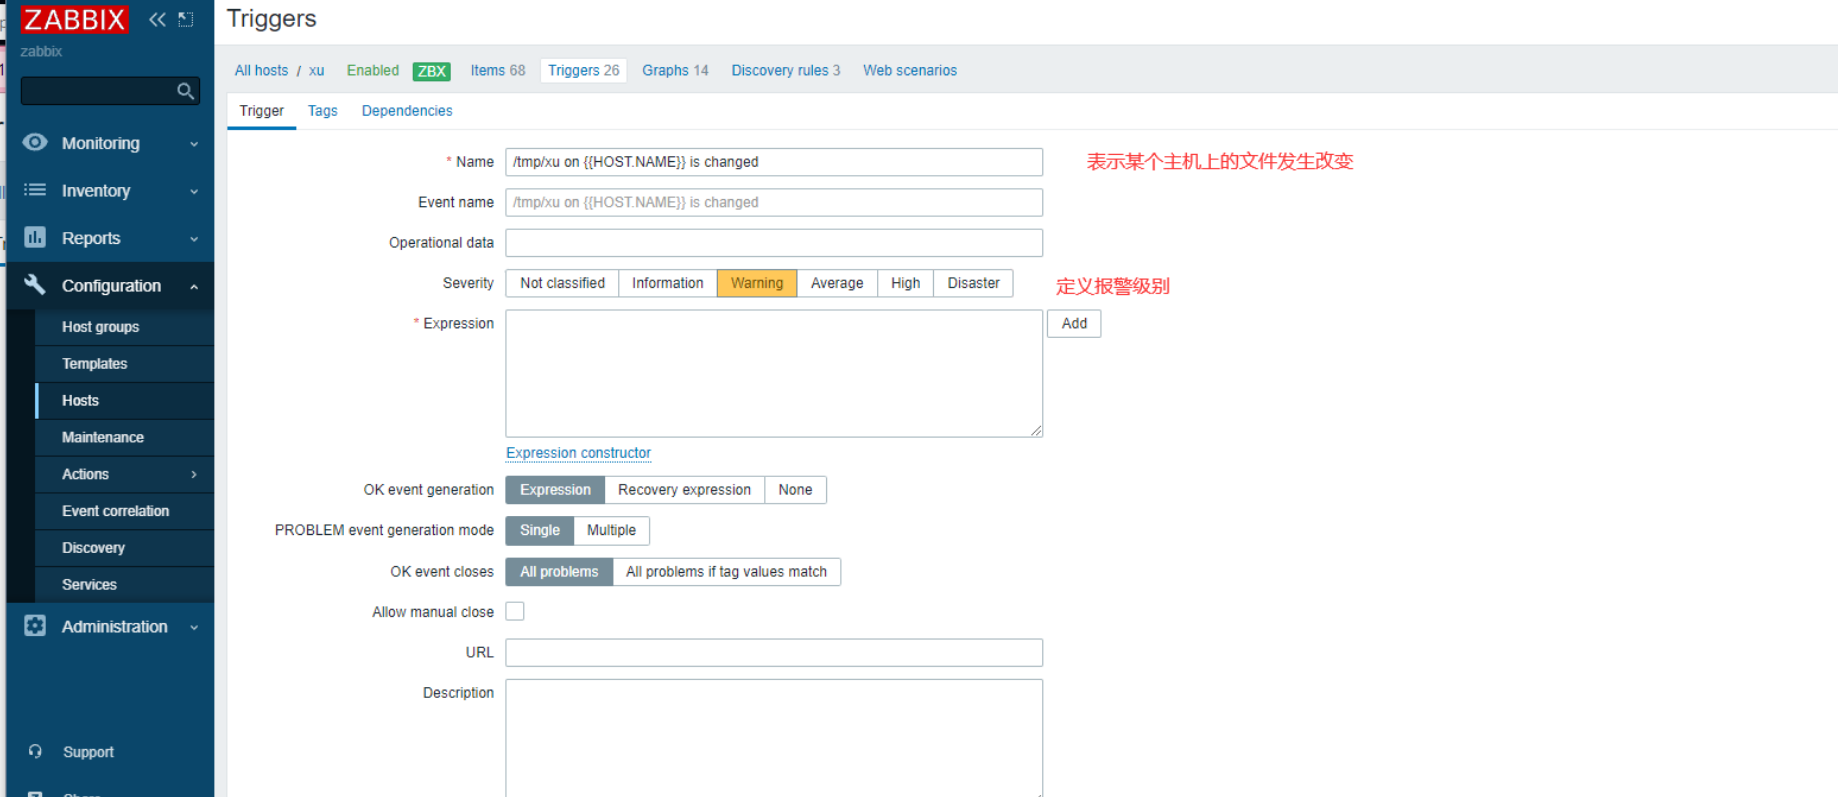Open the Support link
The image size is (1838, 797).
[x=88, y=752]
